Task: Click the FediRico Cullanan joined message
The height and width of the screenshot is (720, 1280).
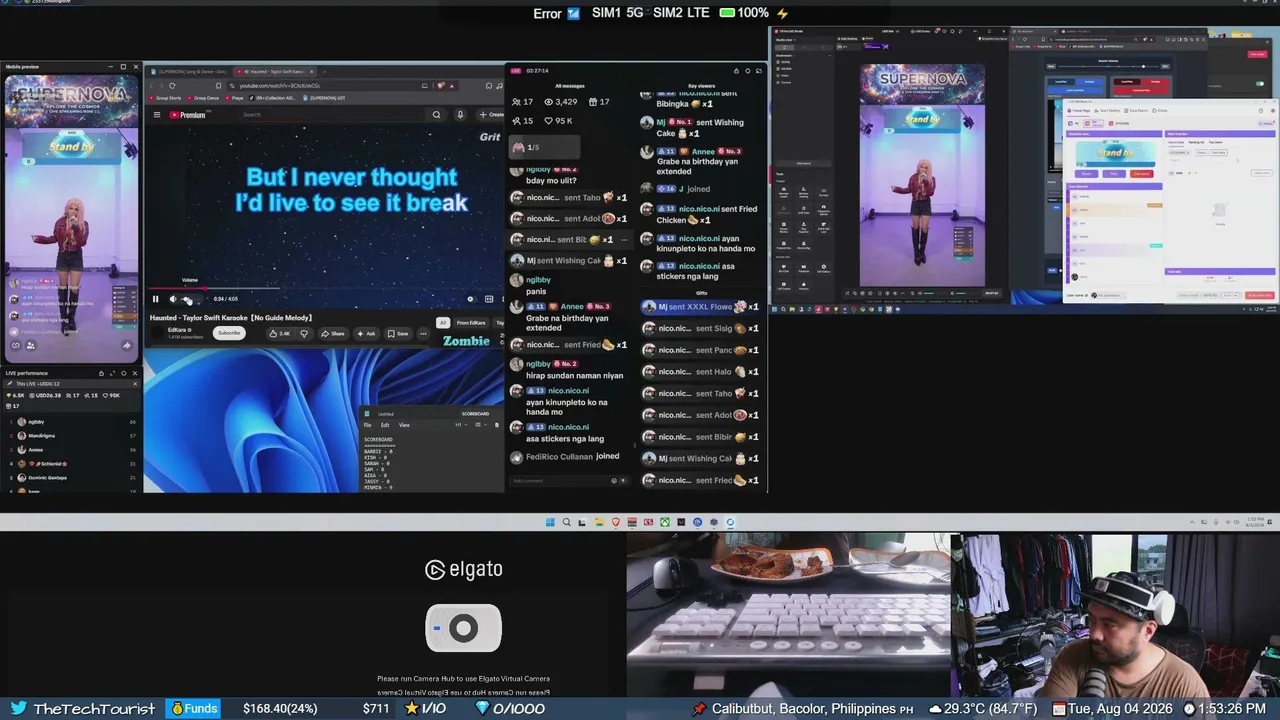Action: (x=565, y=456)
